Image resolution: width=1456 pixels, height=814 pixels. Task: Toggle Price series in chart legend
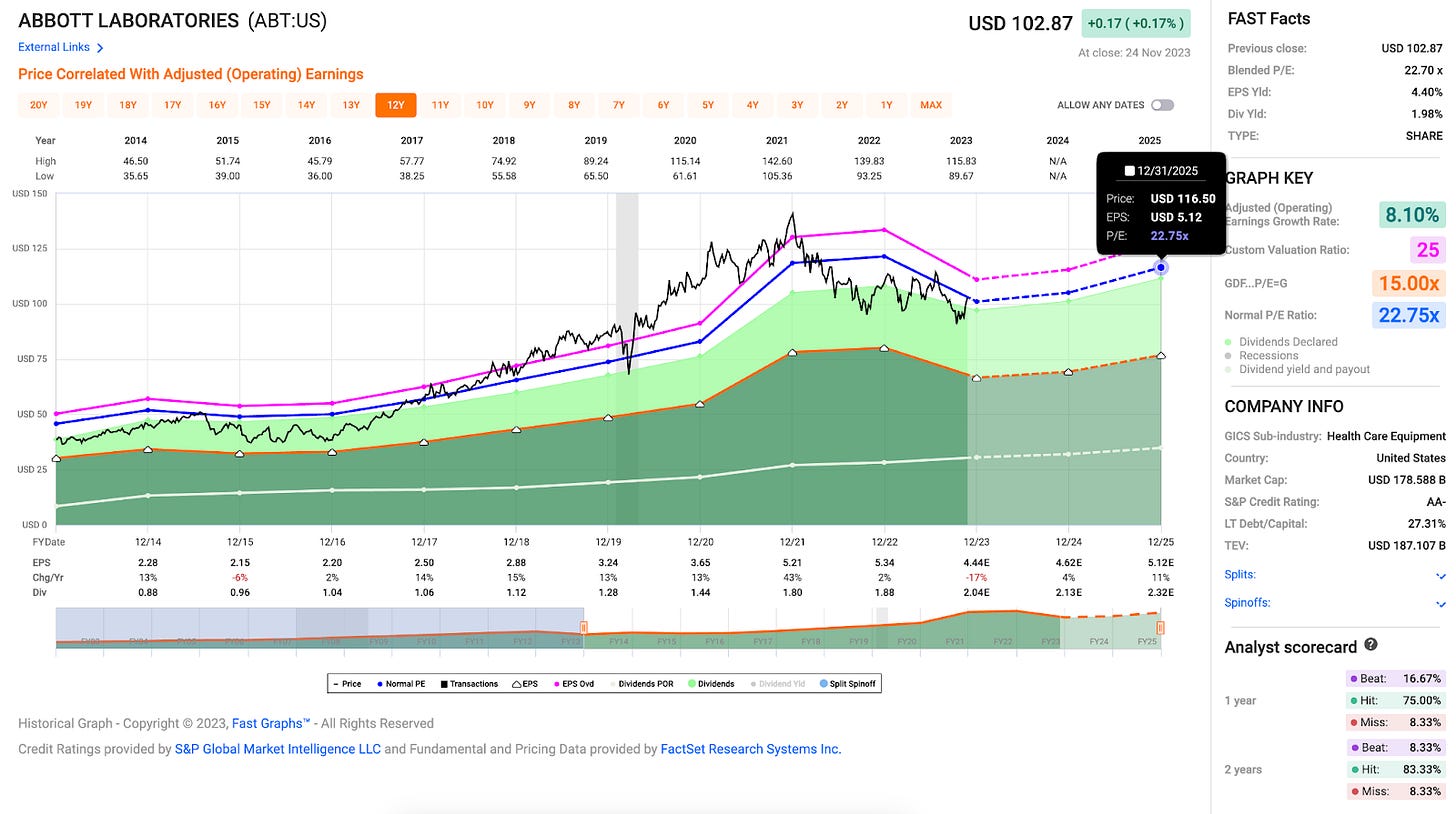(347, 684)
